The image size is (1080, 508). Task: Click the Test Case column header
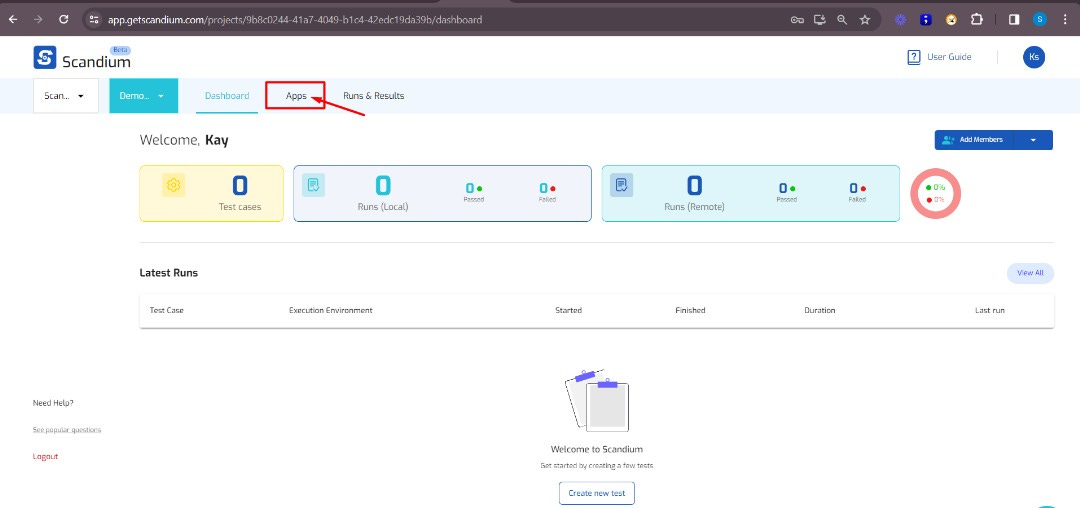pyautogui.click(x=167, y=310)
